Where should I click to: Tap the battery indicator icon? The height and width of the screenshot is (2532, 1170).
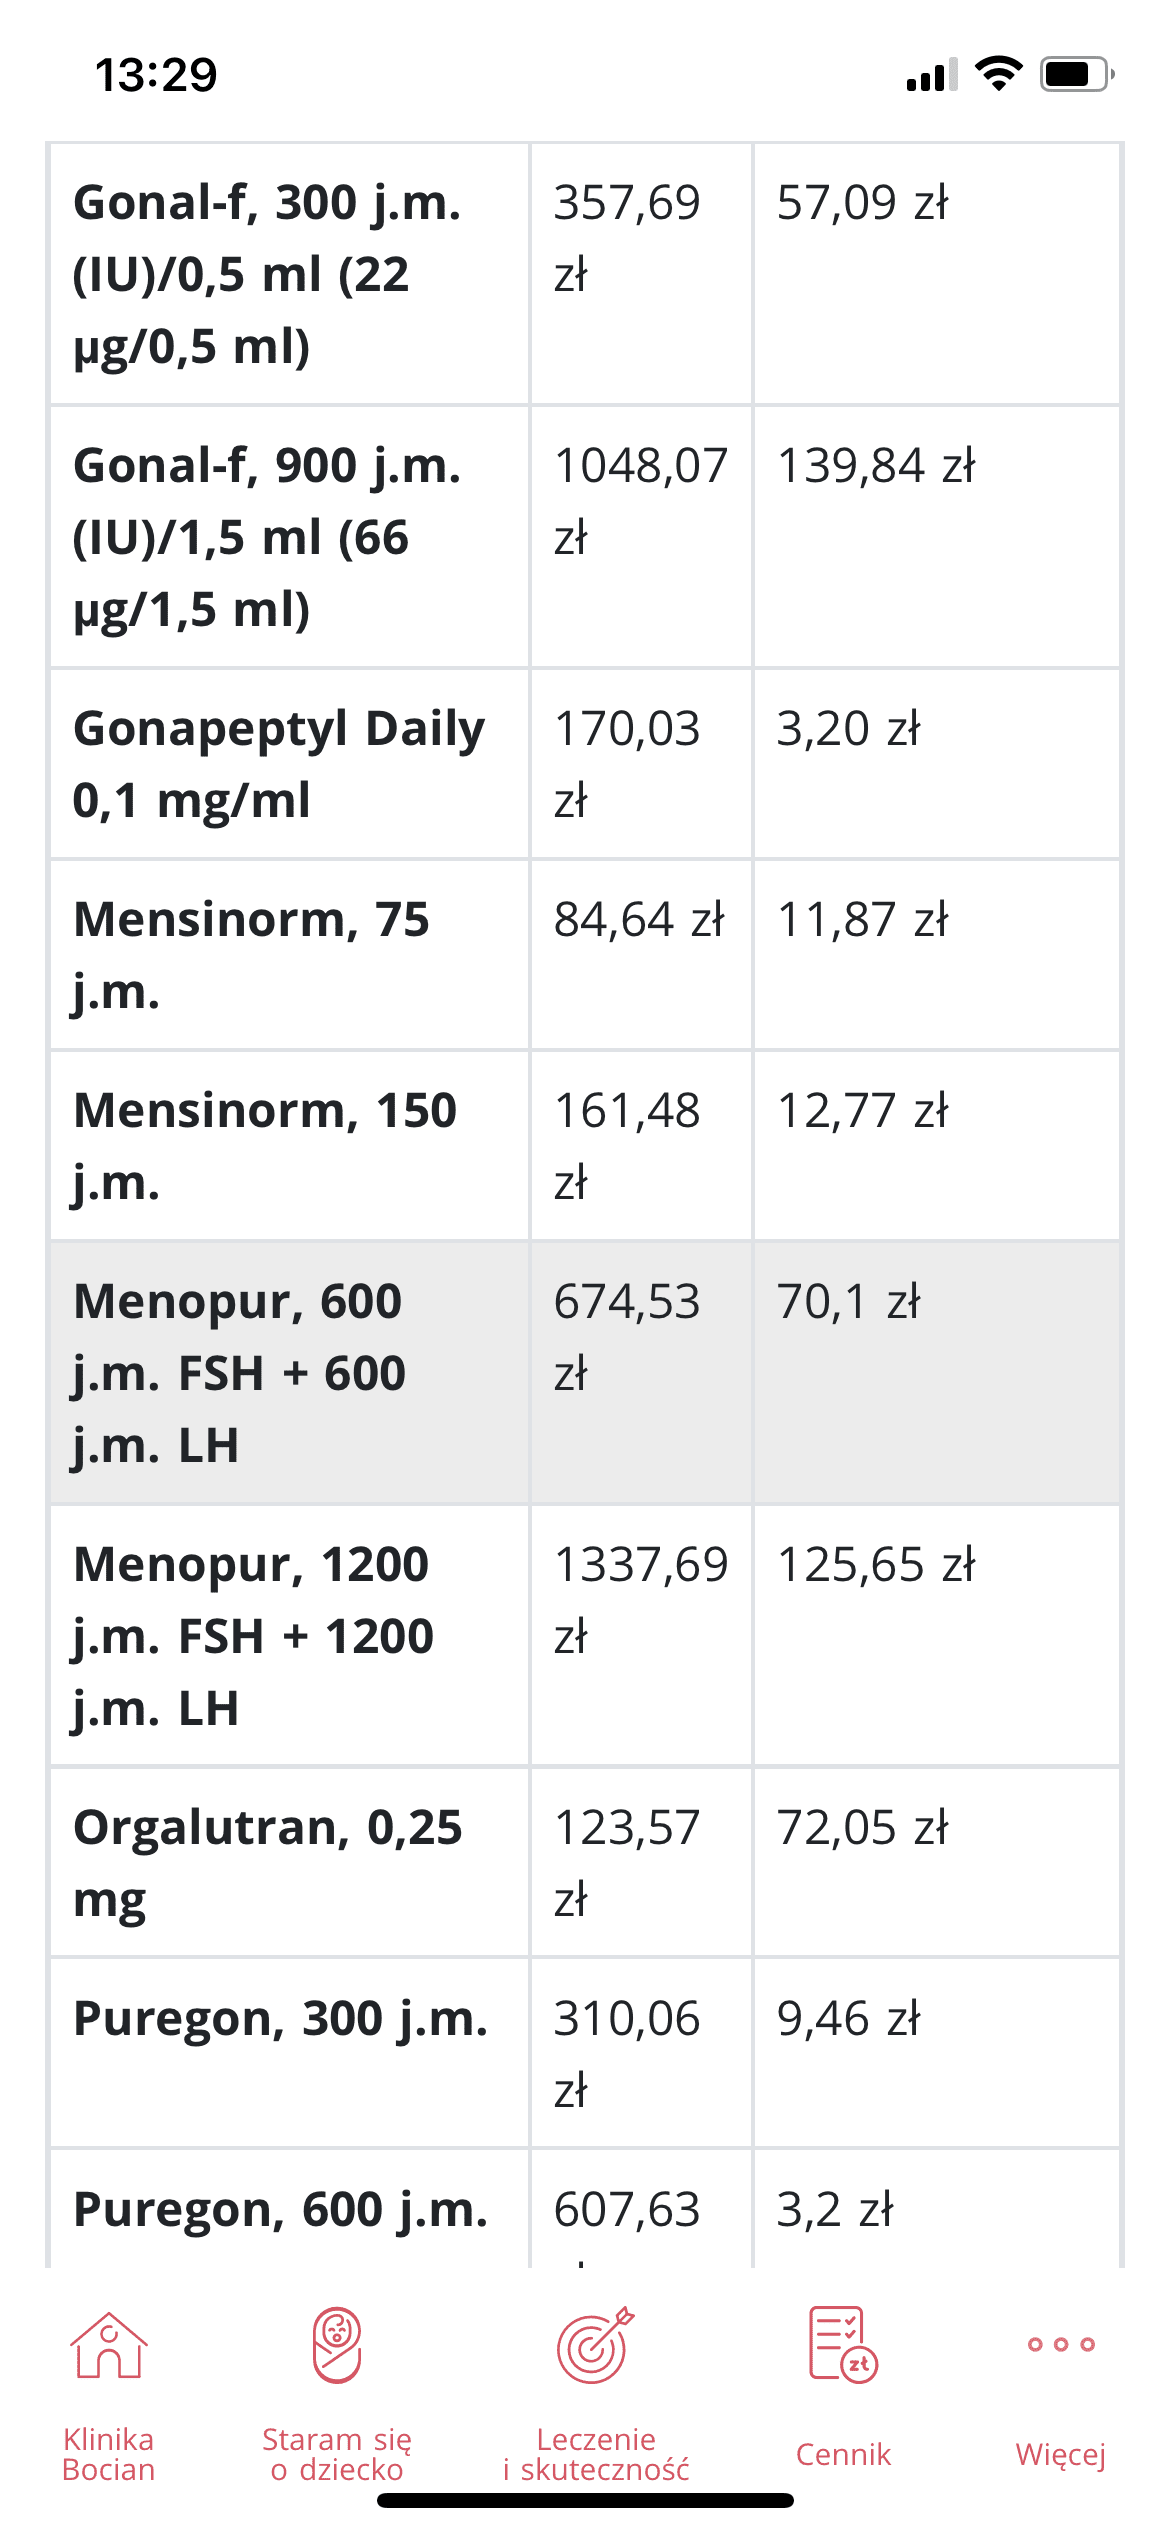coord(1077,74)
